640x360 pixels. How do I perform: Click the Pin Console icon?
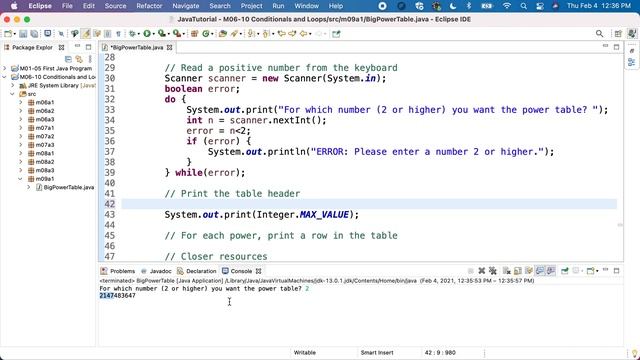pyautogui.click(x=564, y=271)
